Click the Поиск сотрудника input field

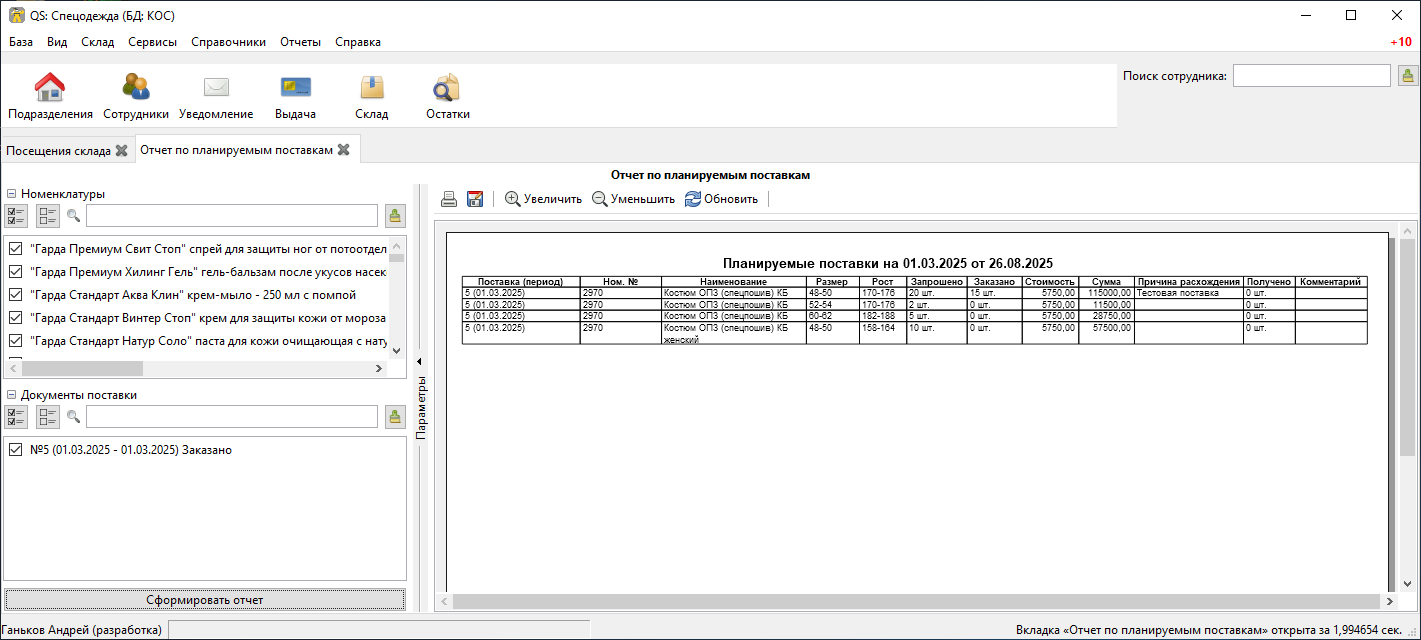pos(1311,76)
